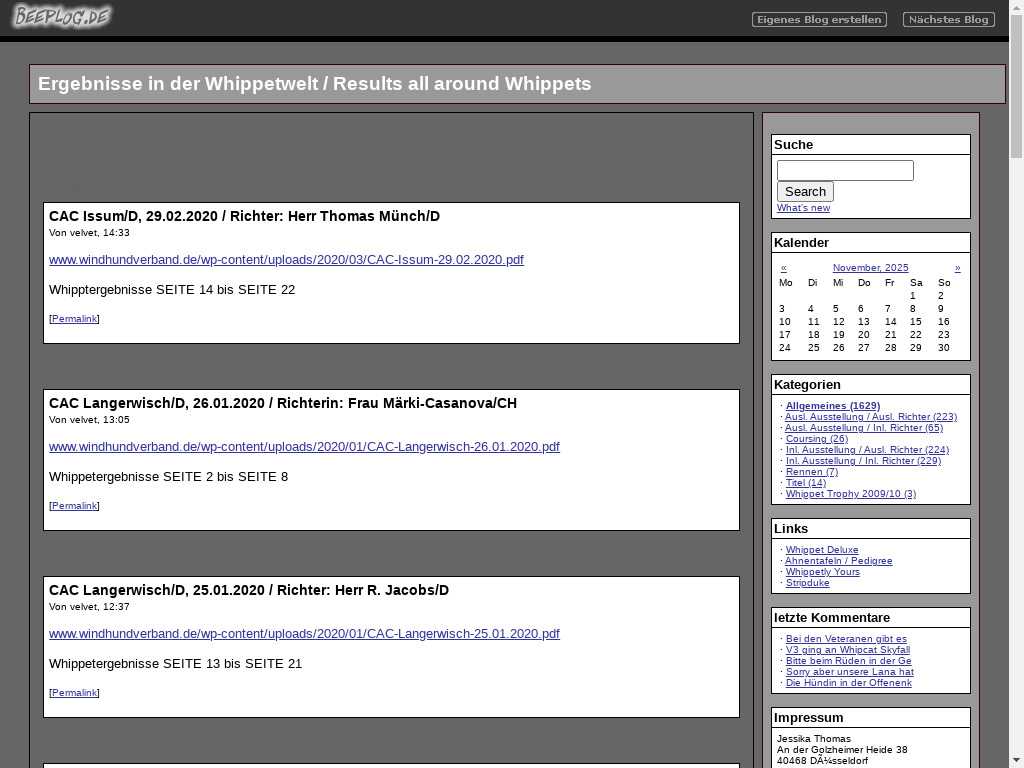Image resolution: width=1024 pixels, height=768 pixels.
Task: Go to previous month in calendar
Action: click(x=784, y=268)
